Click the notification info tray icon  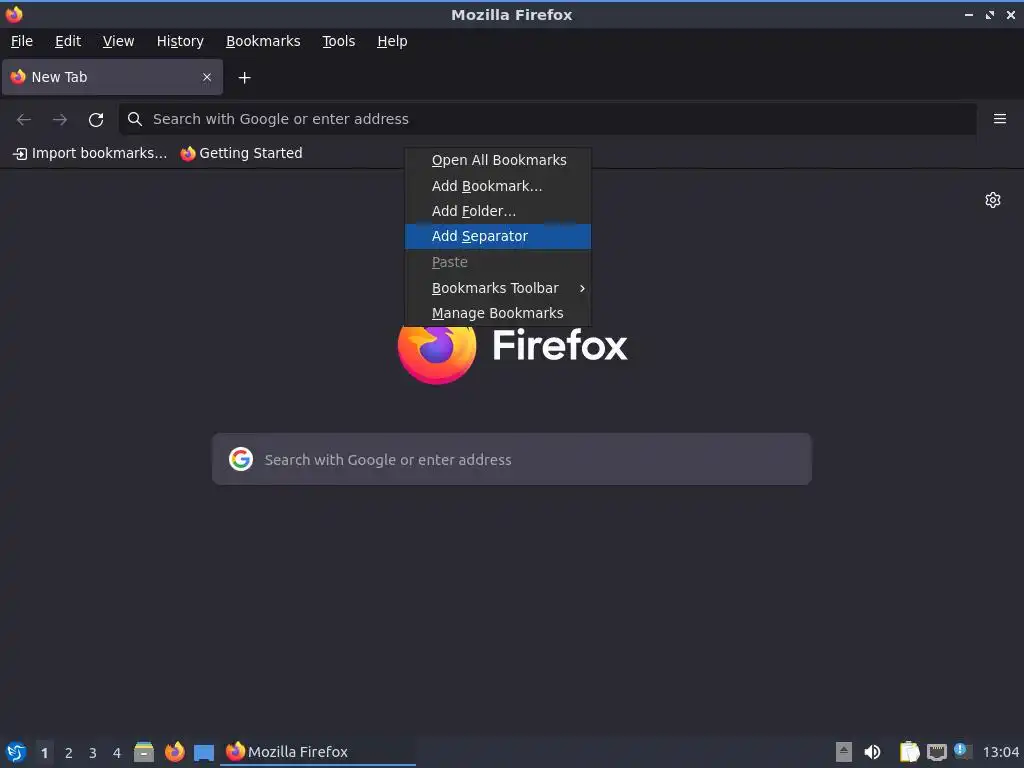click(x=963, y=751)
